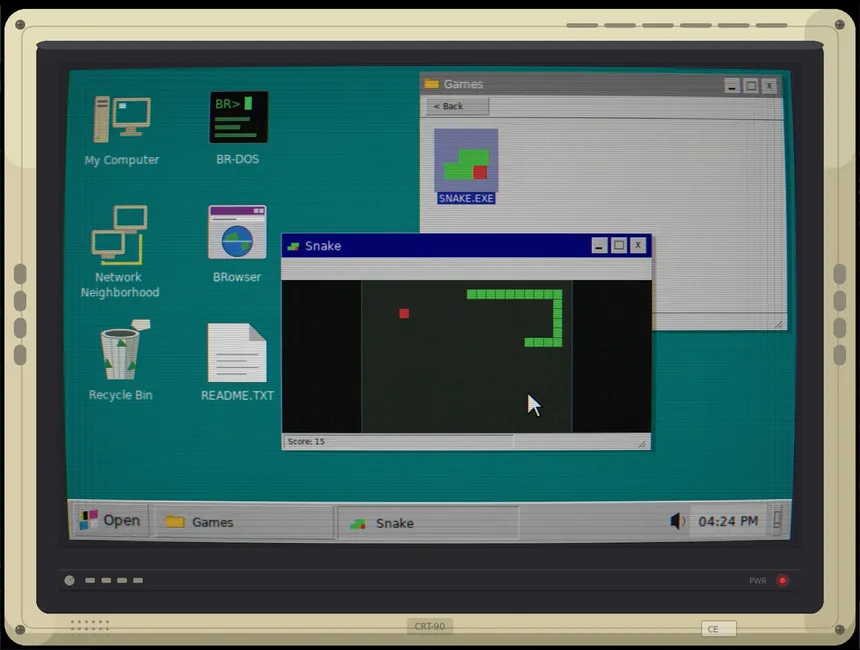The width and height of the screenshot is (860, 650).
Task: Maximize the Snake window
Action: tap(619, 245)
